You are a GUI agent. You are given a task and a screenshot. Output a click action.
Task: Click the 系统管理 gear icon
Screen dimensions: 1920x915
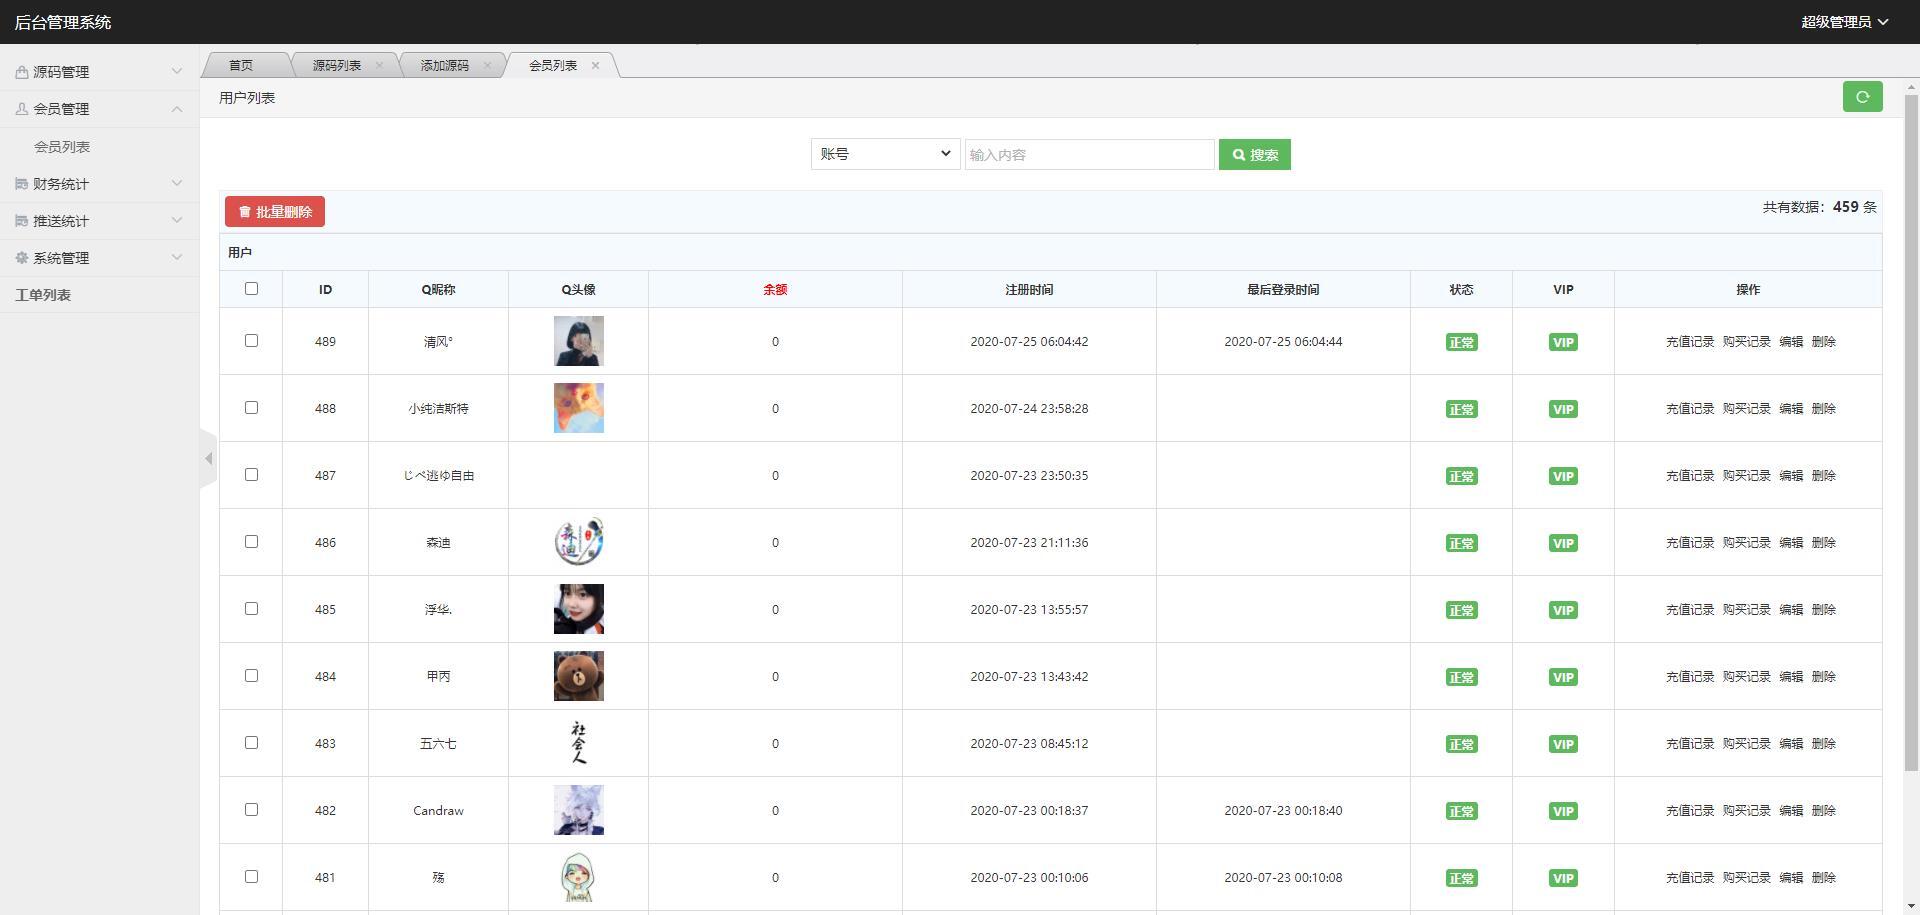coord(22,257)
